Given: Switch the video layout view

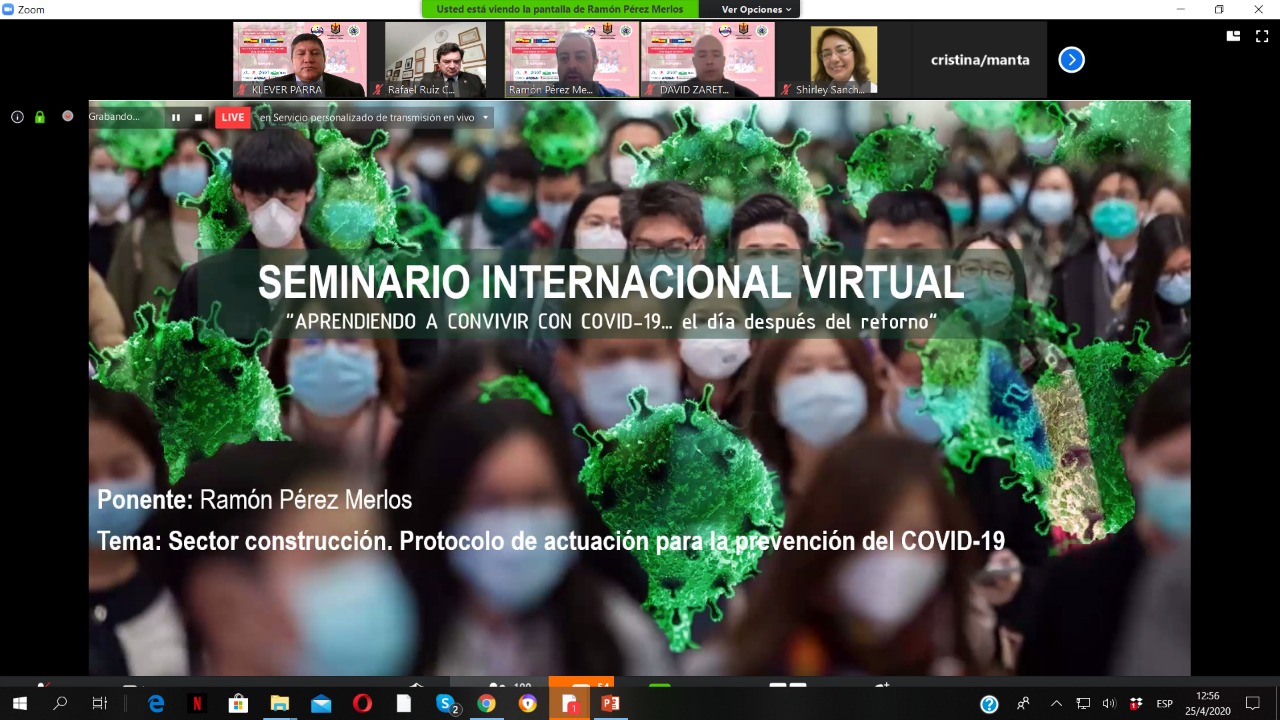Looking at the screenshot, I should pos(1234,36).
